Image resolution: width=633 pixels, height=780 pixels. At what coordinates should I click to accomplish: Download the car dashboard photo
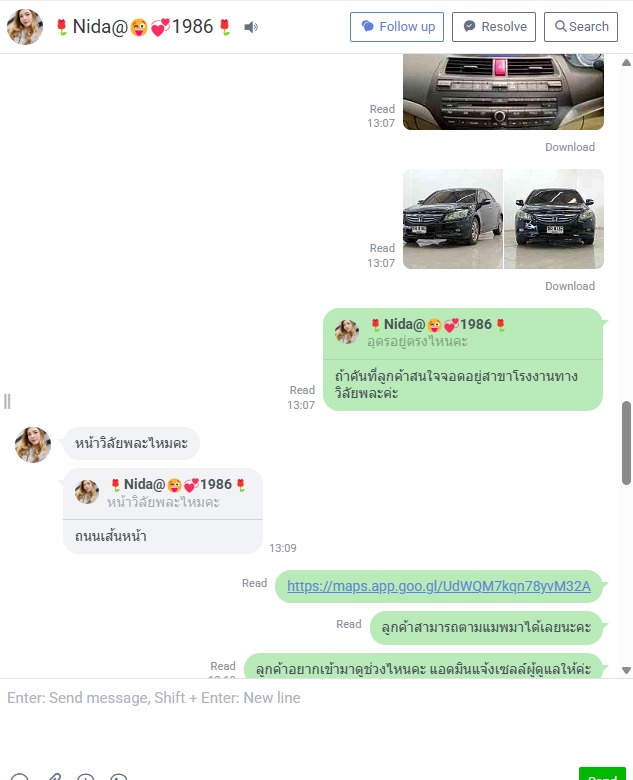pos(570,147)
